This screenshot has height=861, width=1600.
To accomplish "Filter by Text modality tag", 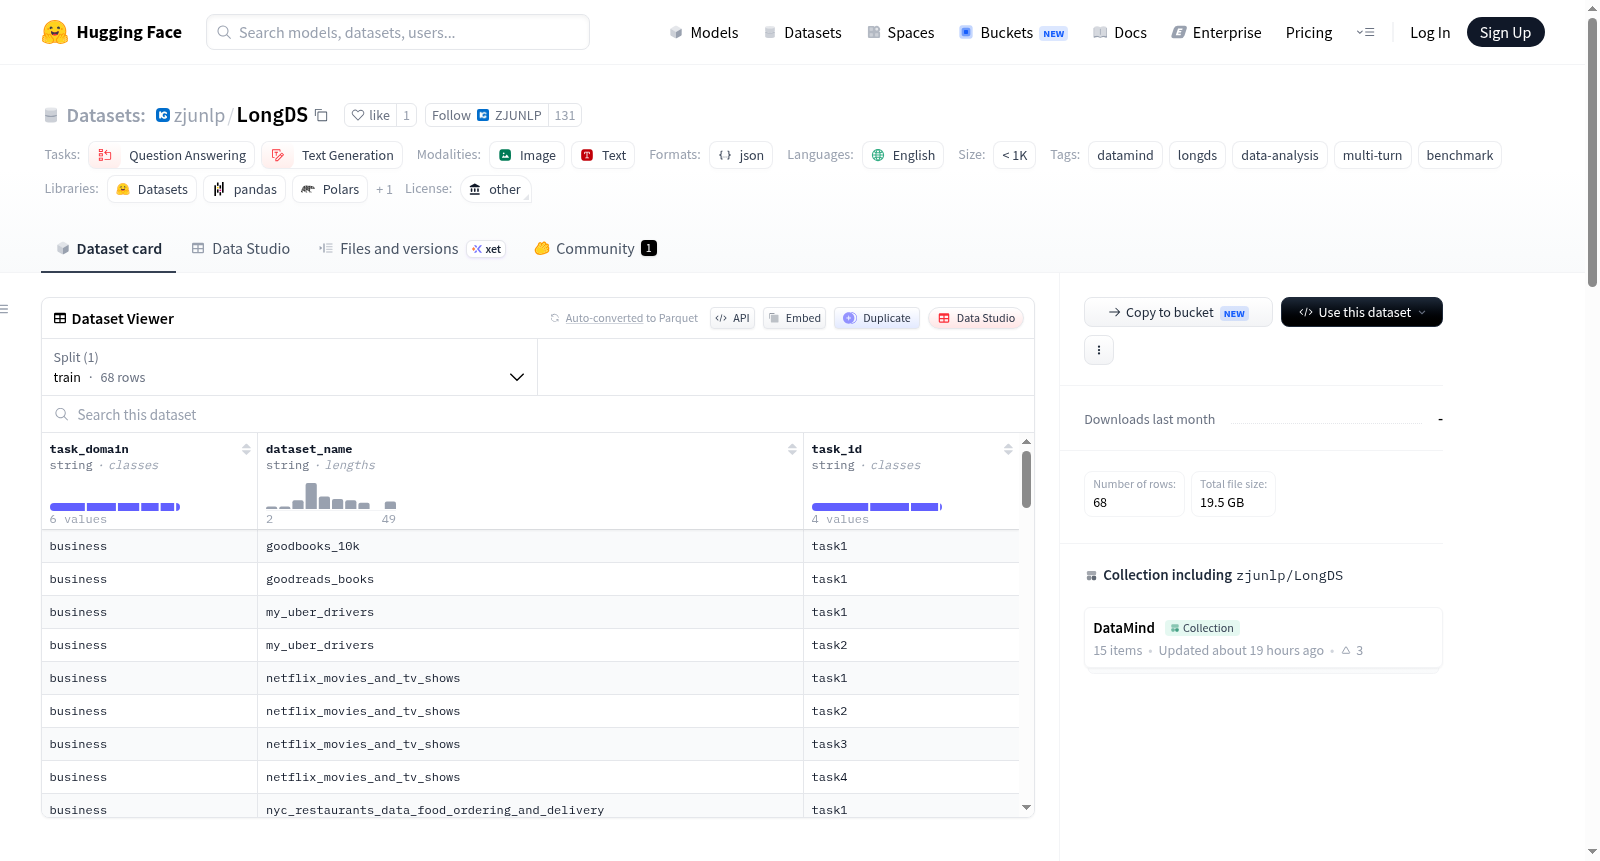I will pos(603,155).
